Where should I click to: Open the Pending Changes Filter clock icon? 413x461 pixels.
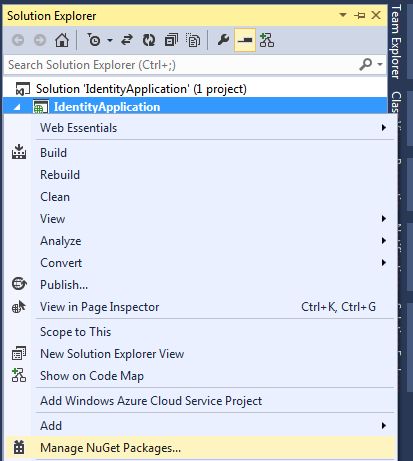click(94, 40)
